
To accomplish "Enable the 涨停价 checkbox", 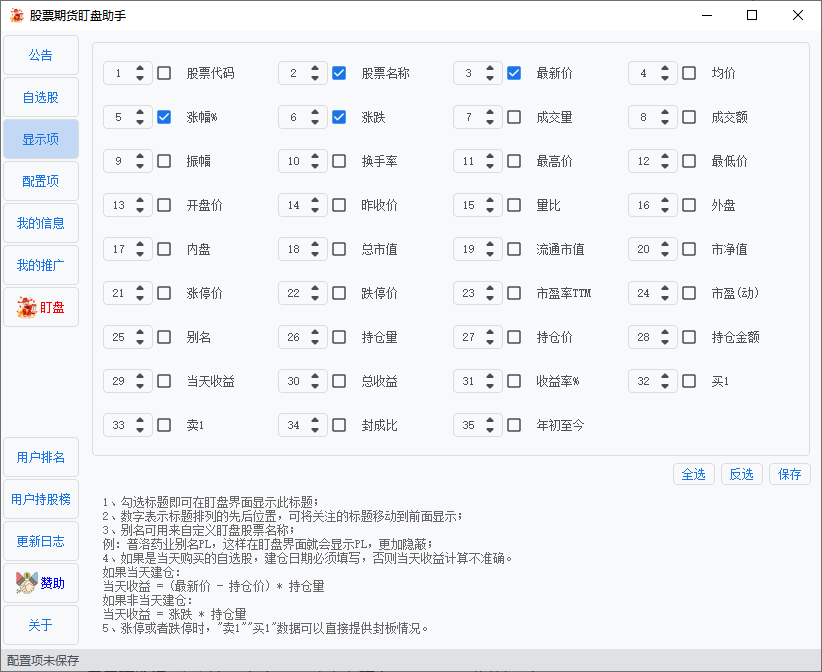I will tap(164, 293).
